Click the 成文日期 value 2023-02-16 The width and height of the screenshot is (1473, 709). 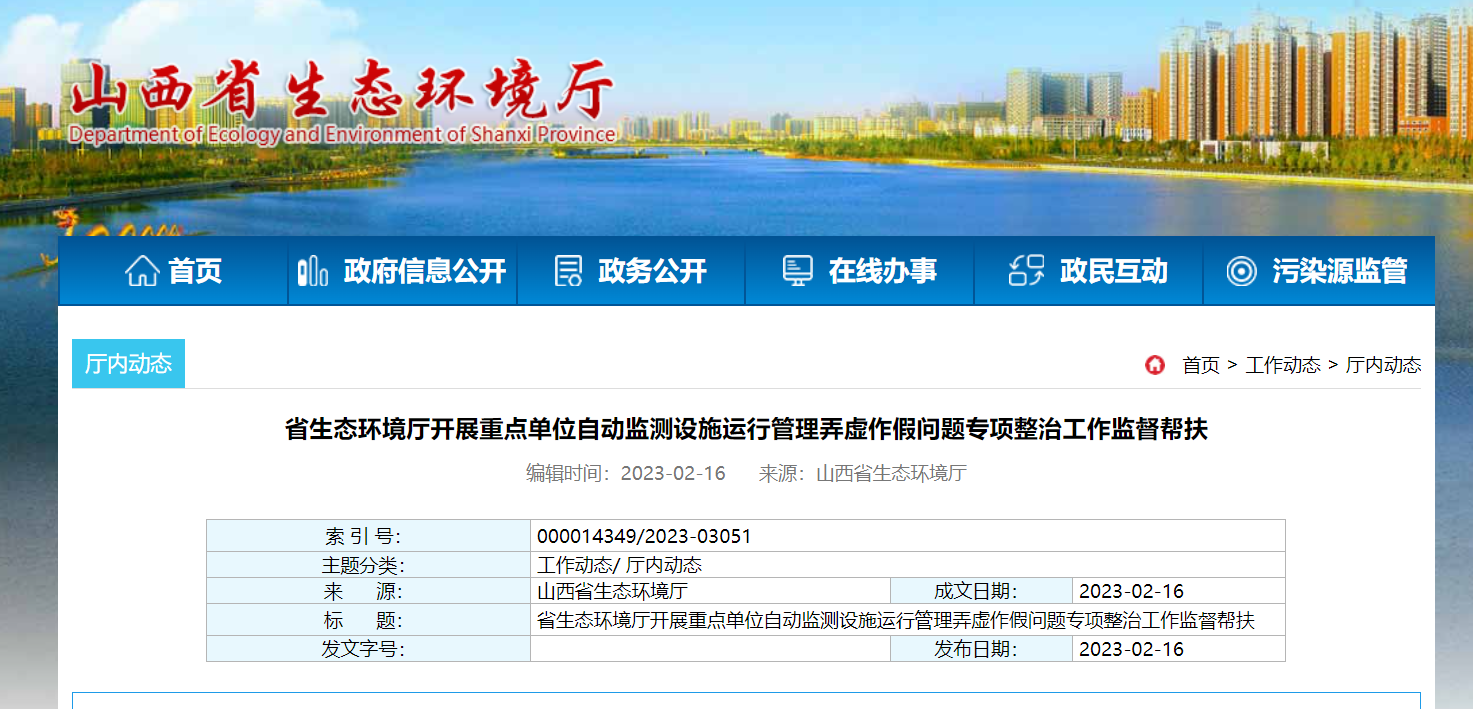(x=1131, y=591)
